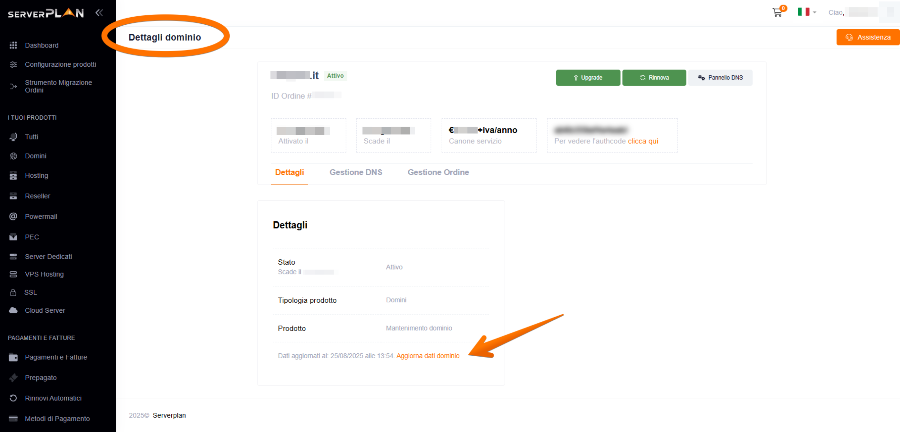The width and height of the screenshot is (900, 432).
Task: Open Metodi di Pagamento in sidebar
Action: pyautogui.click(x=57, y=418)
